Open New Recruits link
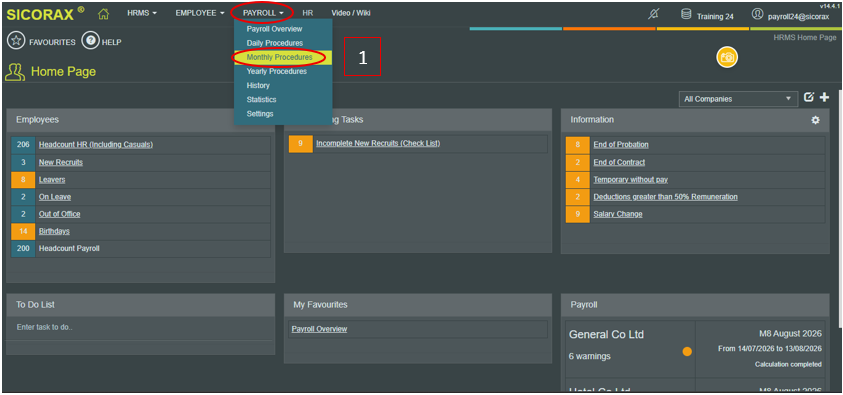 pyautogui.click(x=61, y=162)
